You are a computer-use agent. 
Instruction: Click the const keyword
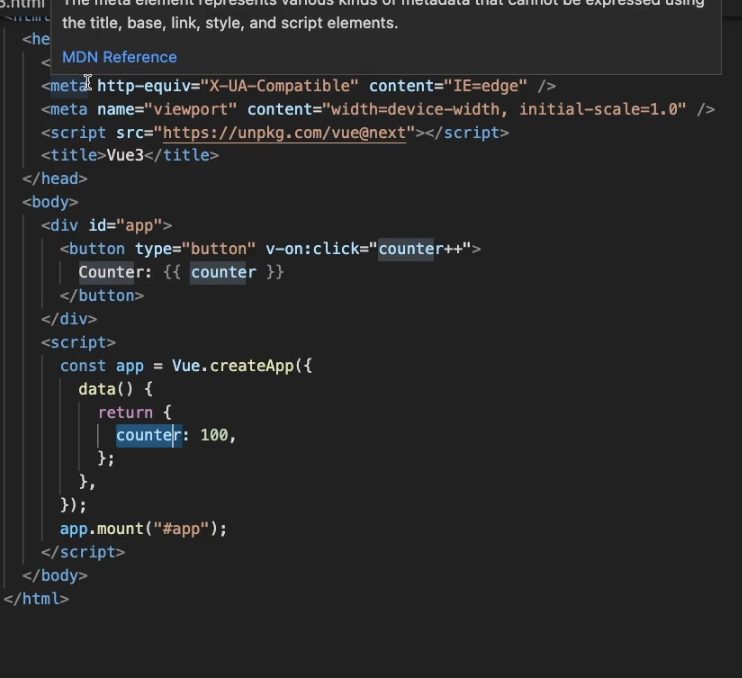83,366
